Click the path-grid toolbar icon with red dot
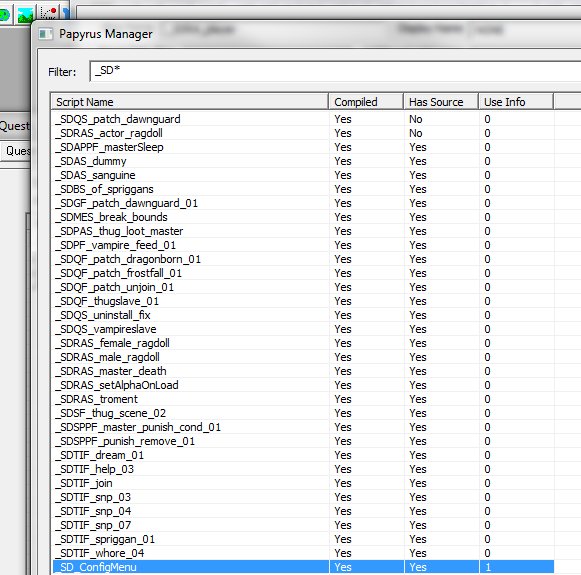 48,13
